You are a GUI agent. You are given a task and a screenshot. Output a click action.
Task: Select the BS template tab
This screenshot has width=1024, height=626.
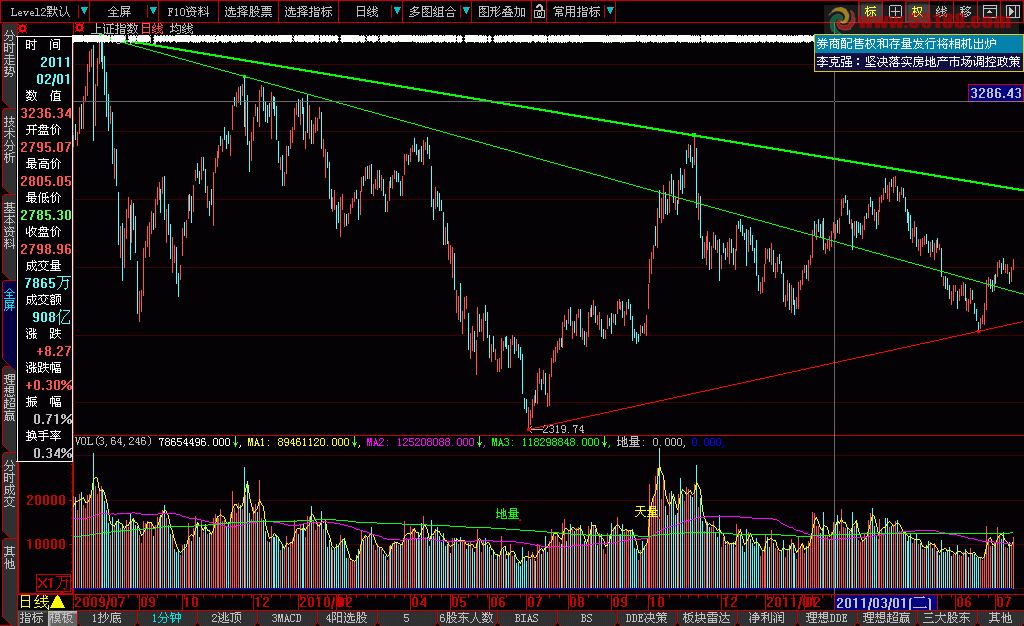[x=586, y=618]
